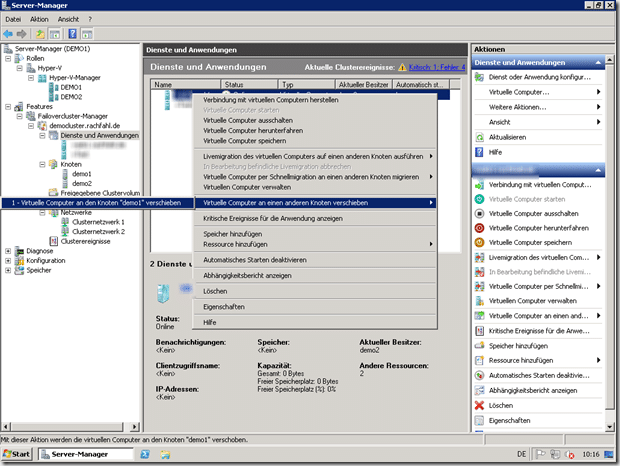Click the Name column header
This screenshot has width=620, height=466.
click(186, 85)
